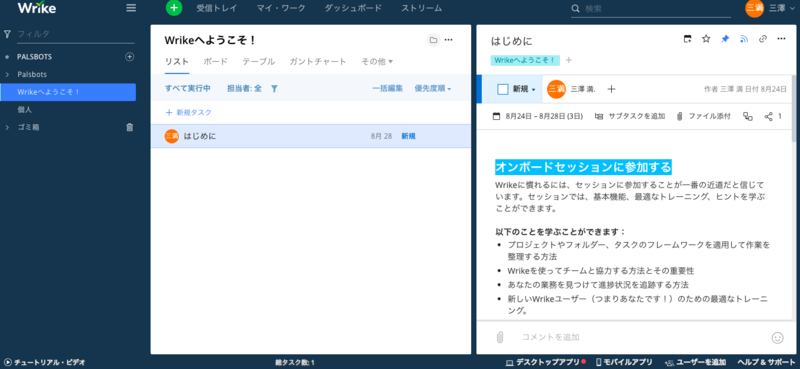800x369 pixels.
Task: Click the オンボードセッションに参加する heading
Action: (x=584, y=167)
